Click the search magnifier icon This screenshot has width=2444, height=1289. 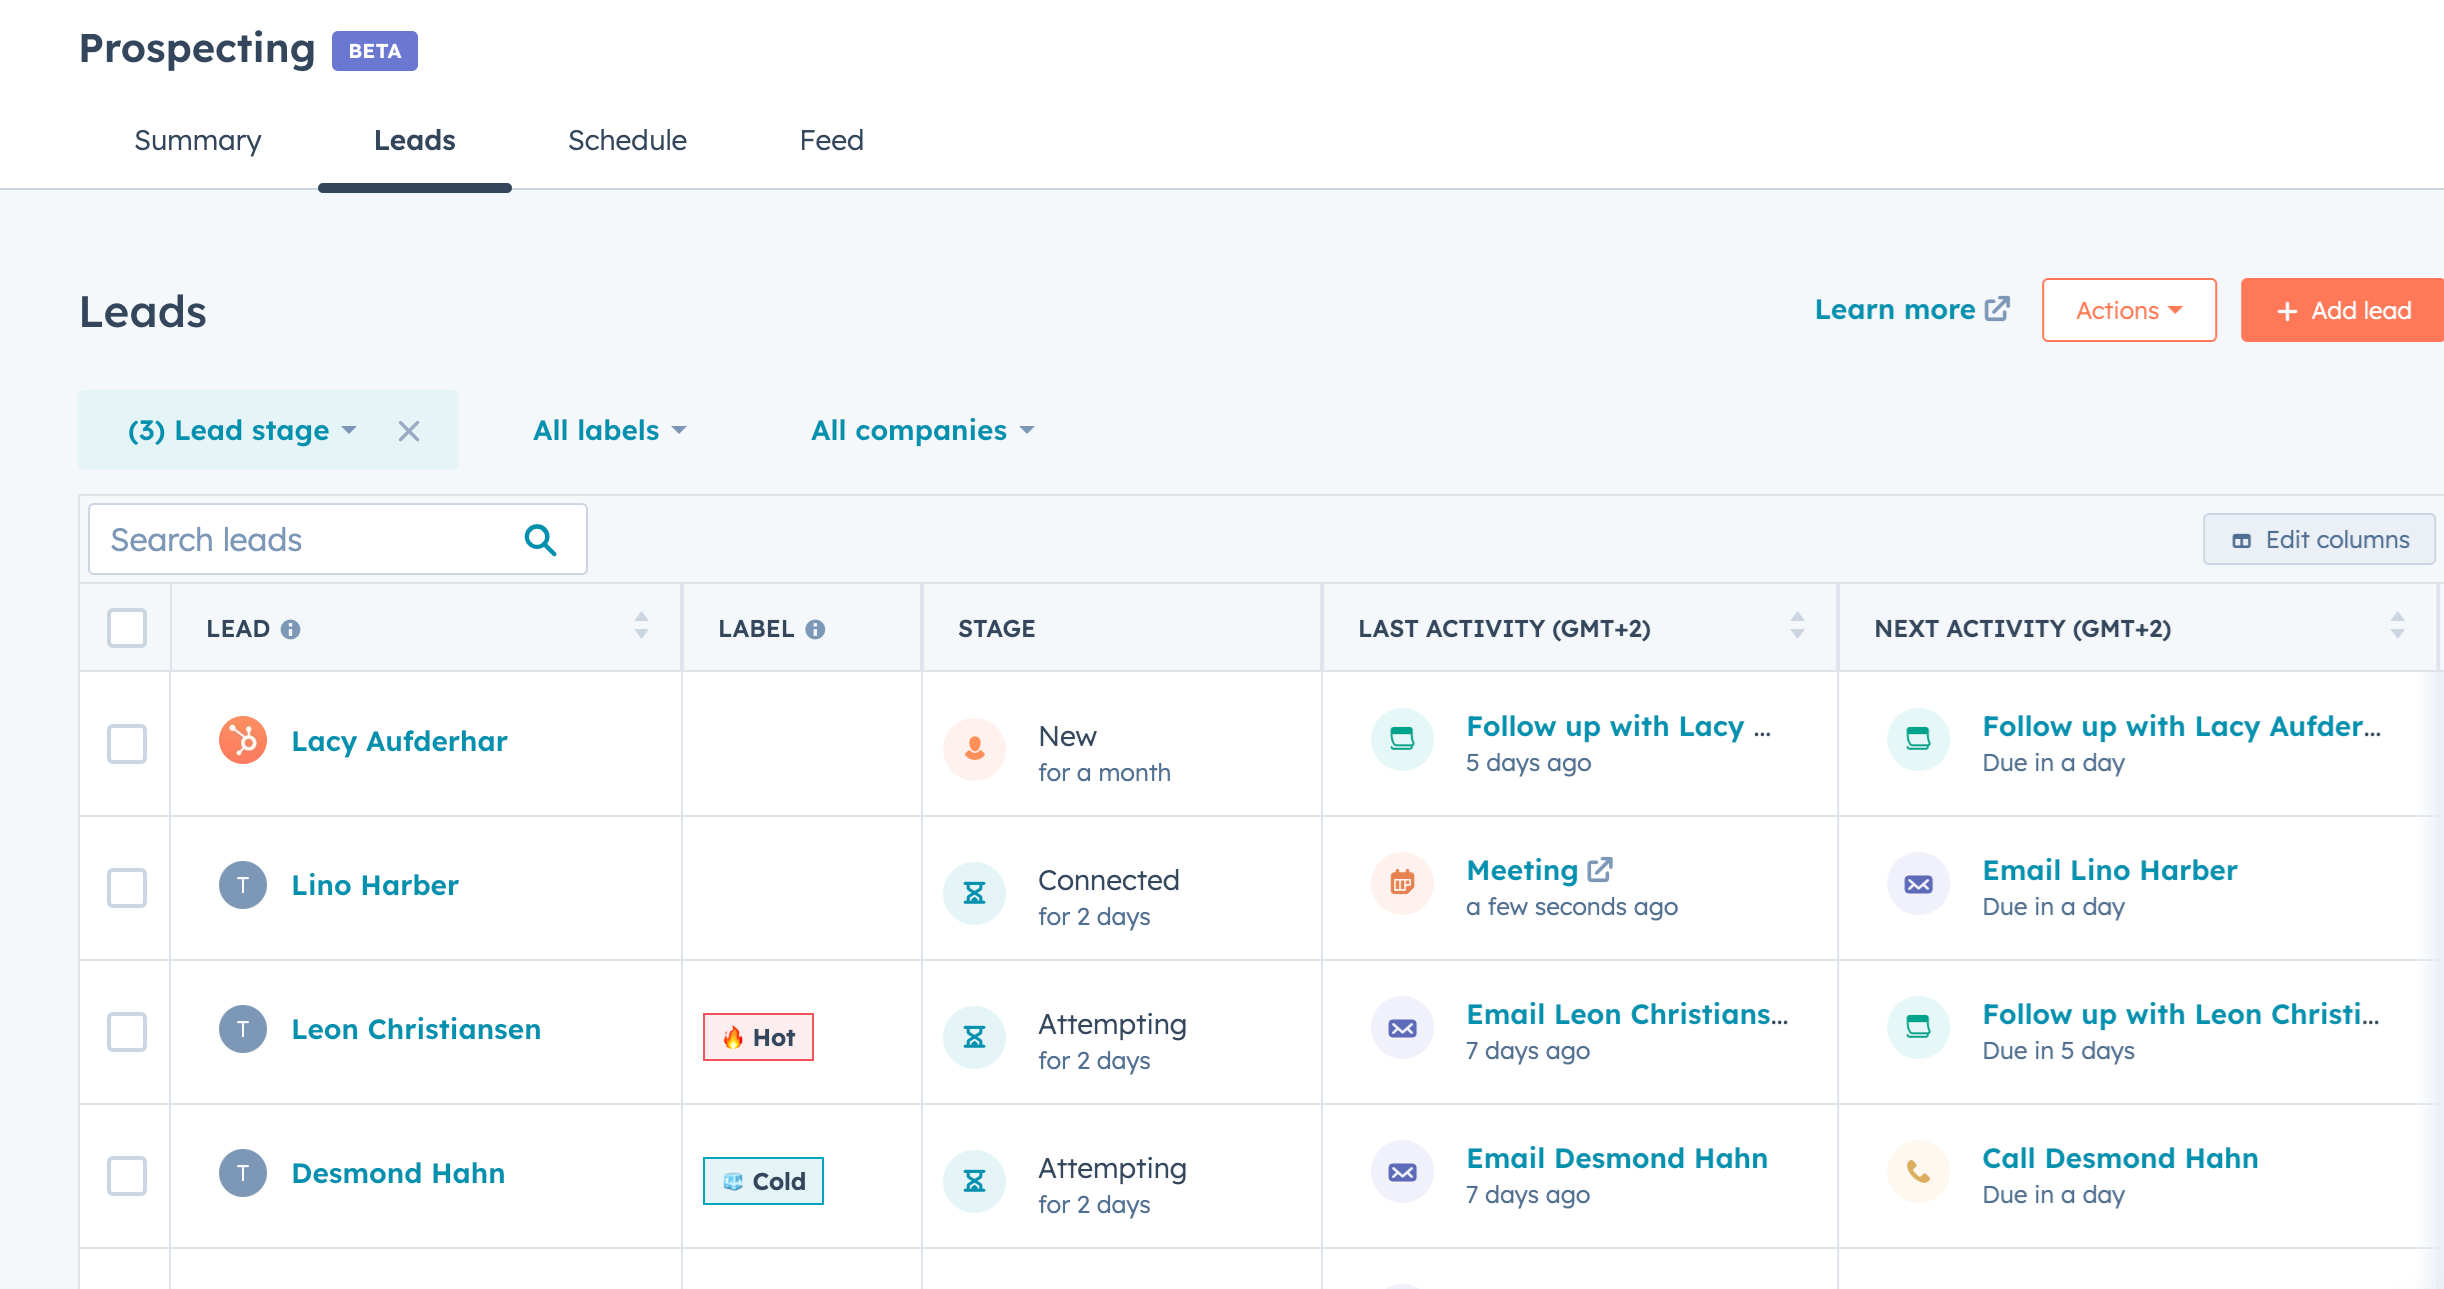[541, 540]
